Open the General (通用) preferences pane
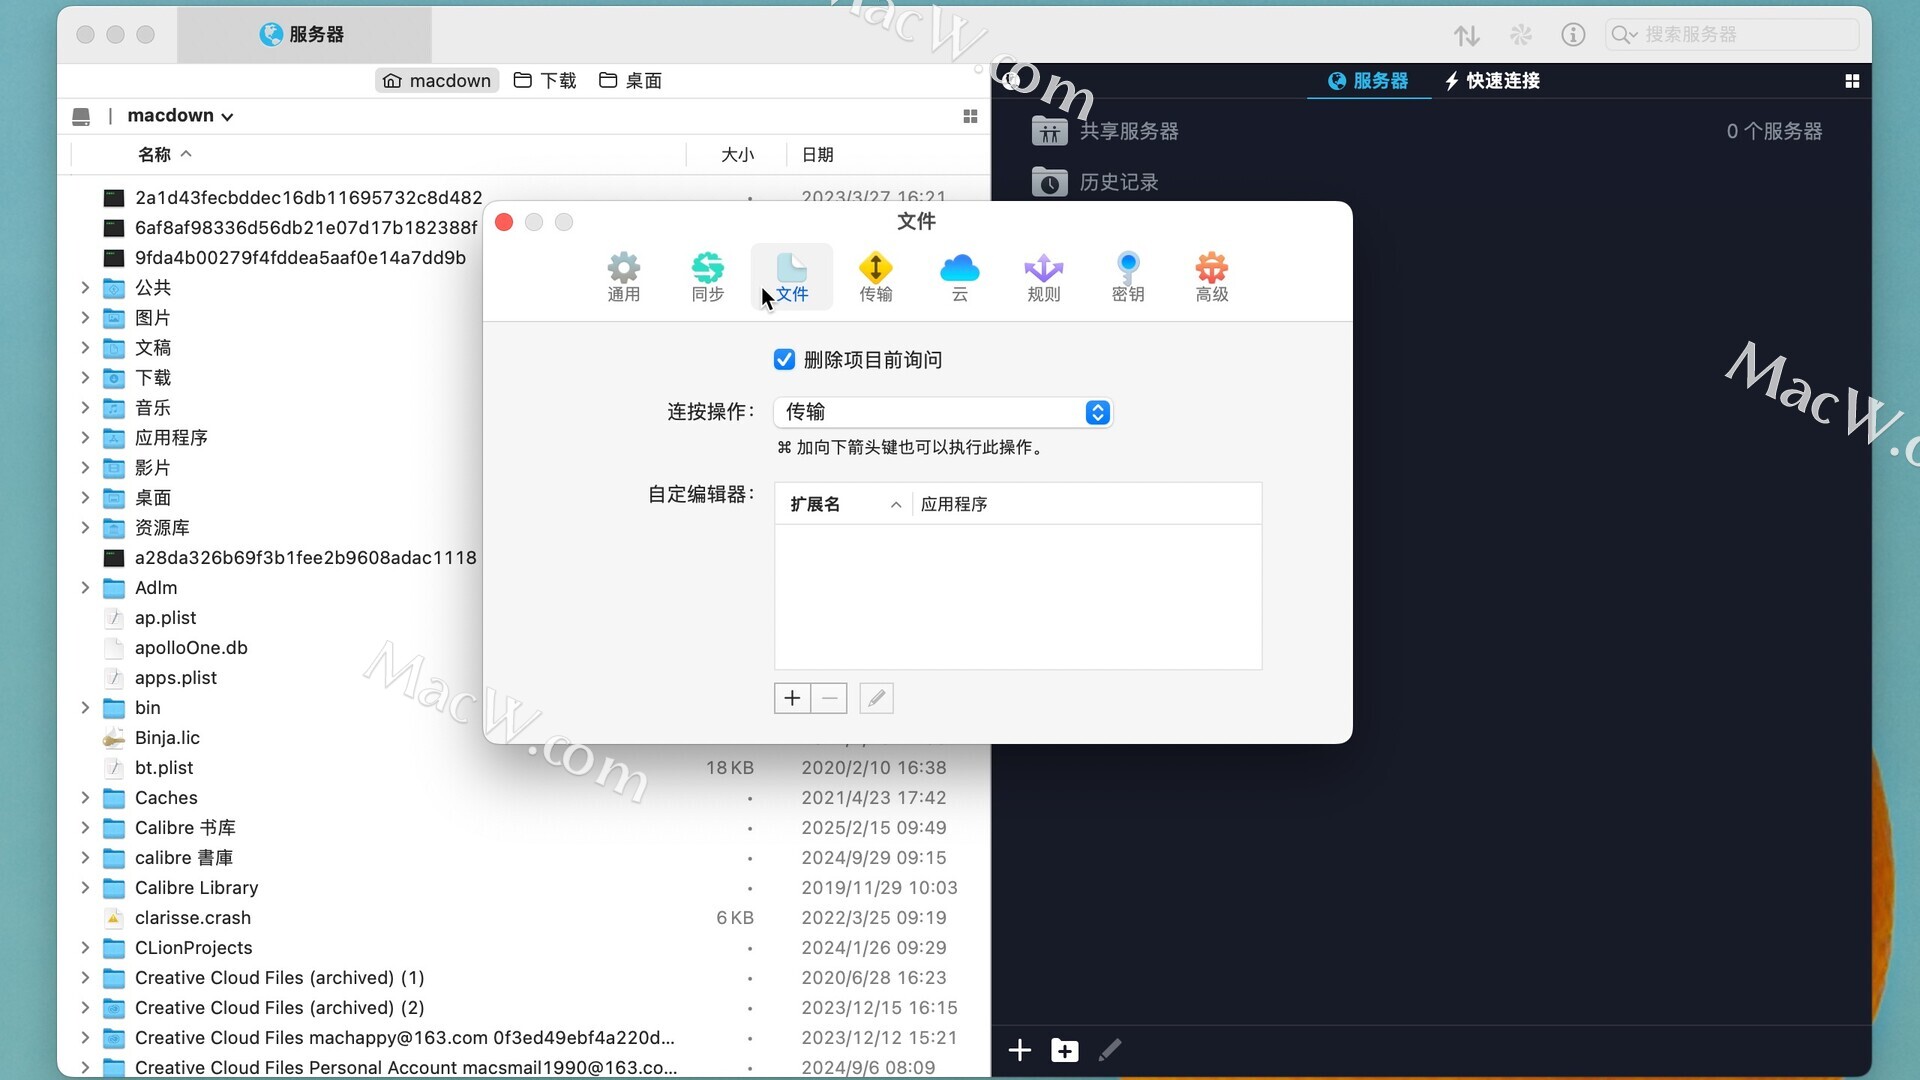 point(623,276)
